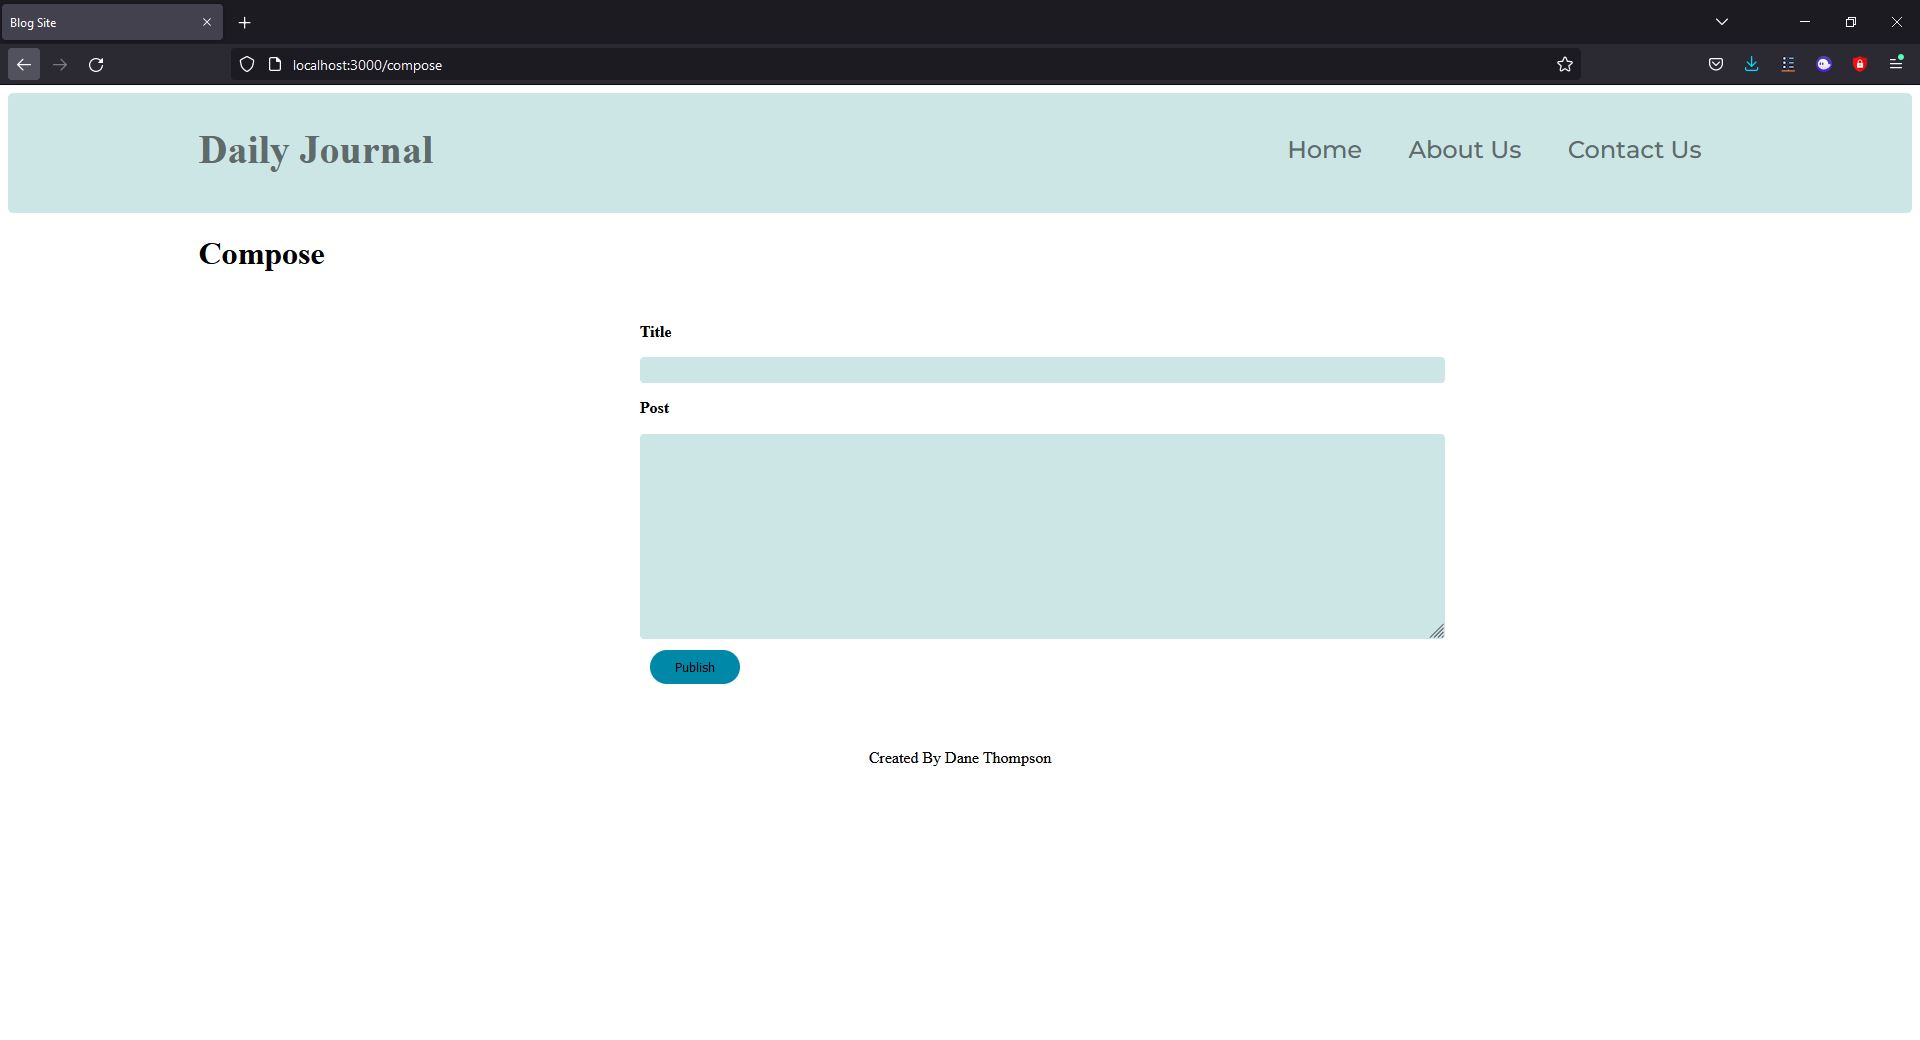
Task: Minimize the browser window
Action: tap(1805, 22)
